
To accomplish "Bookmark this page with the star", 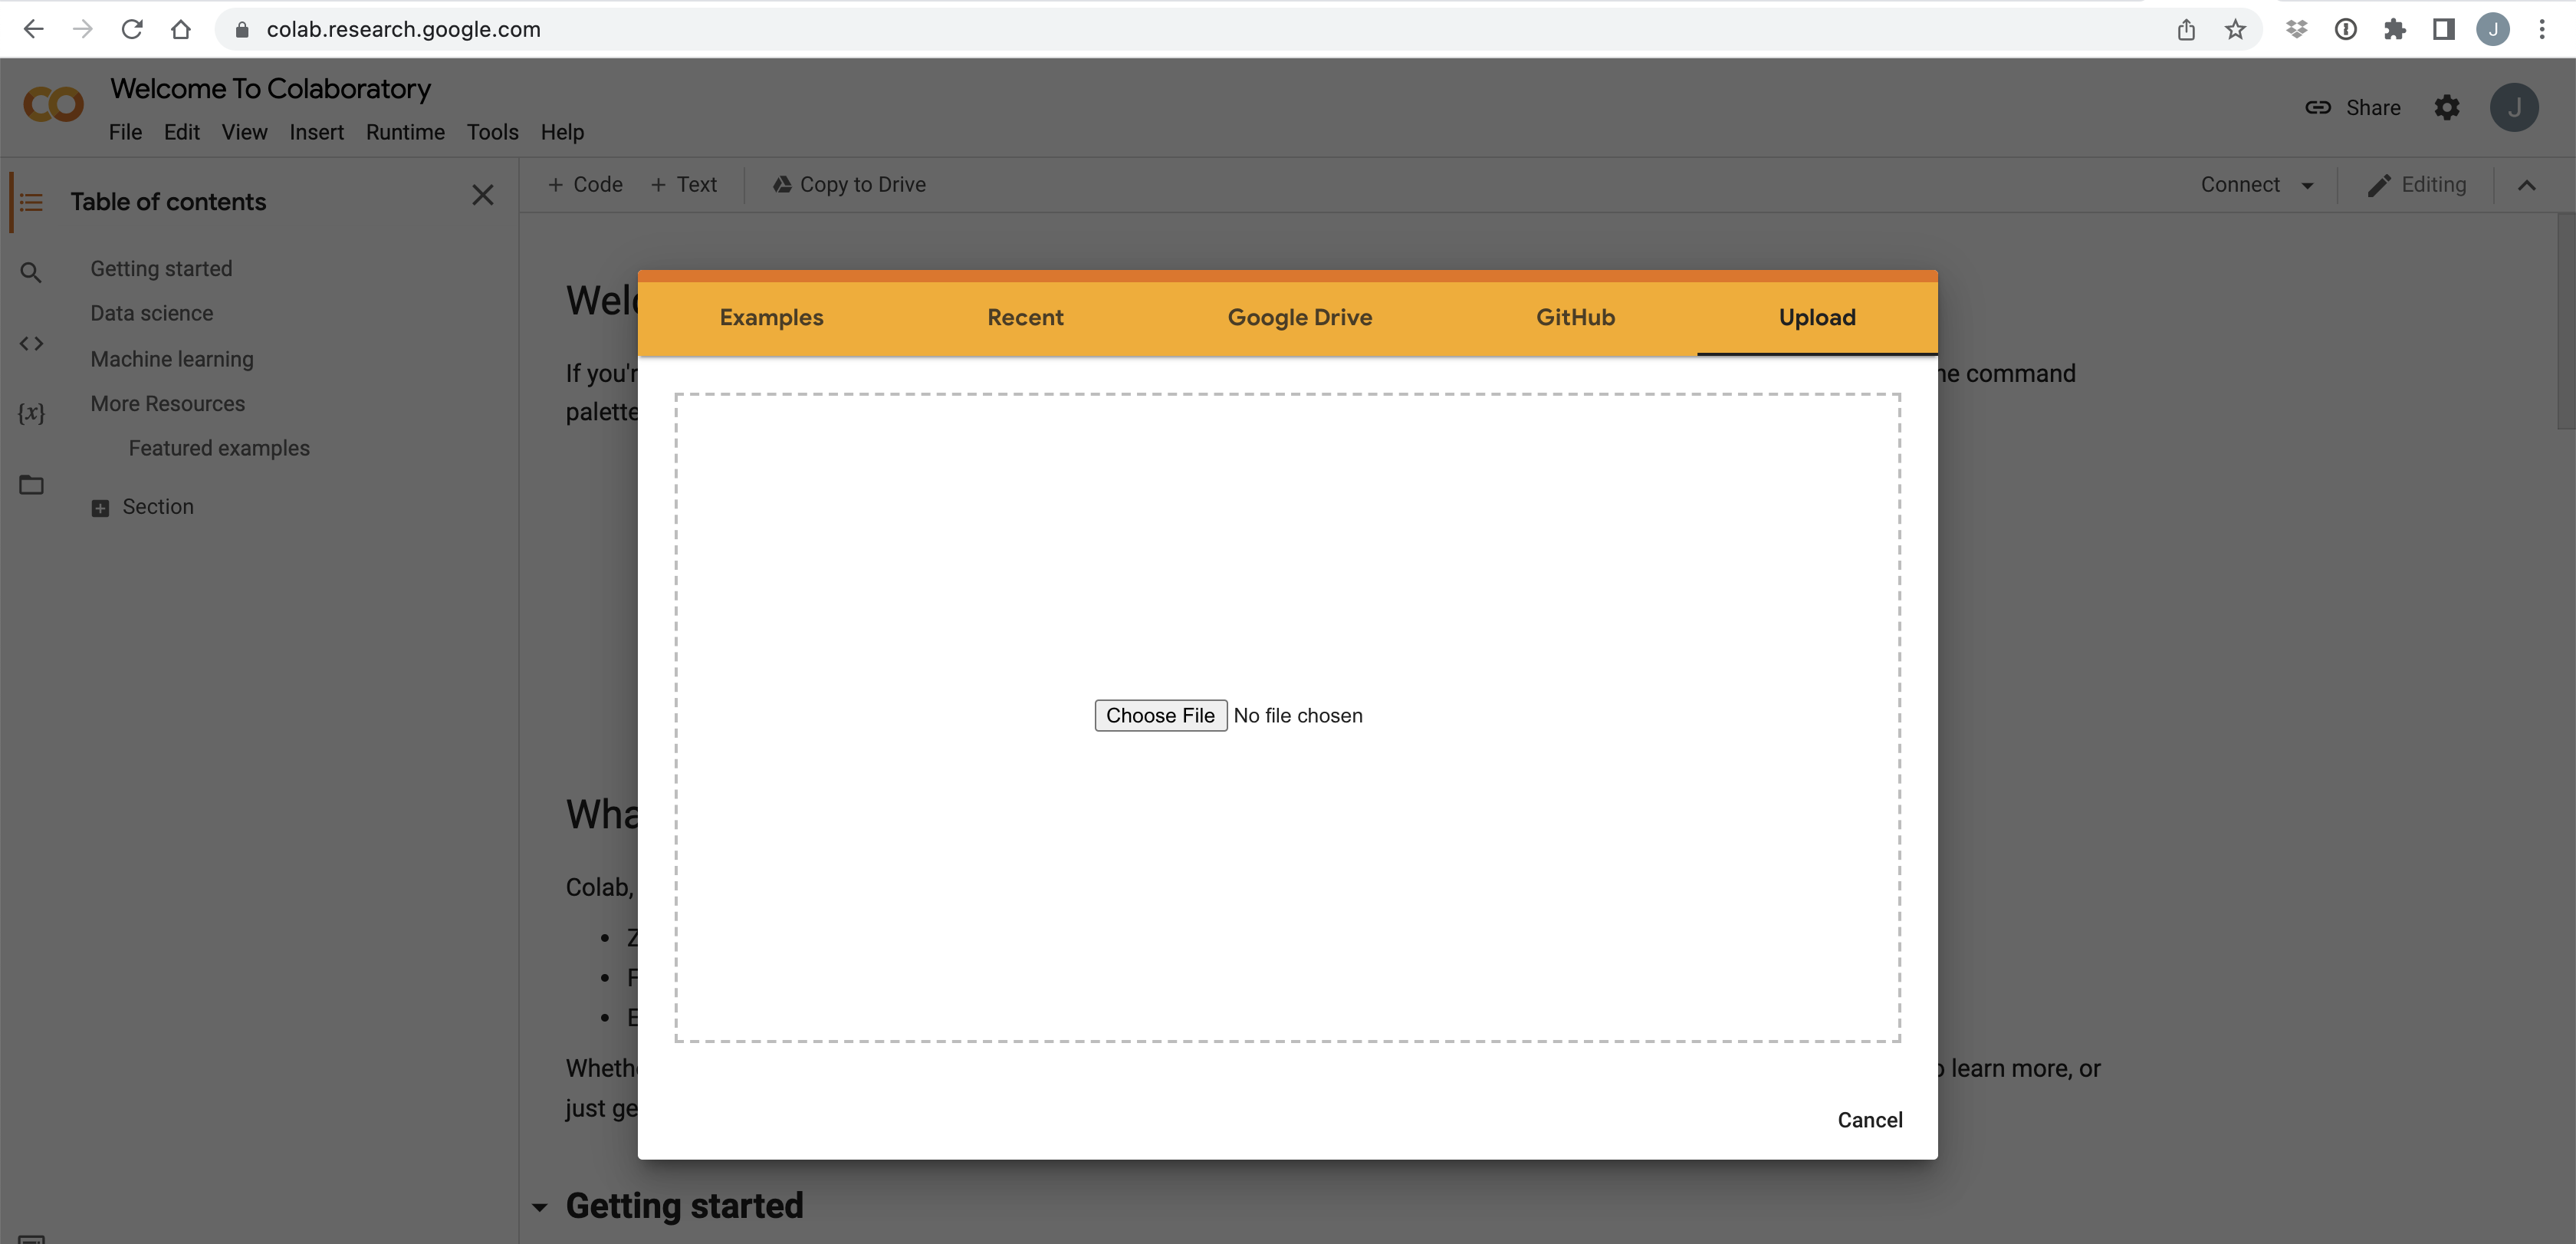I will [x=2235, y=29].
